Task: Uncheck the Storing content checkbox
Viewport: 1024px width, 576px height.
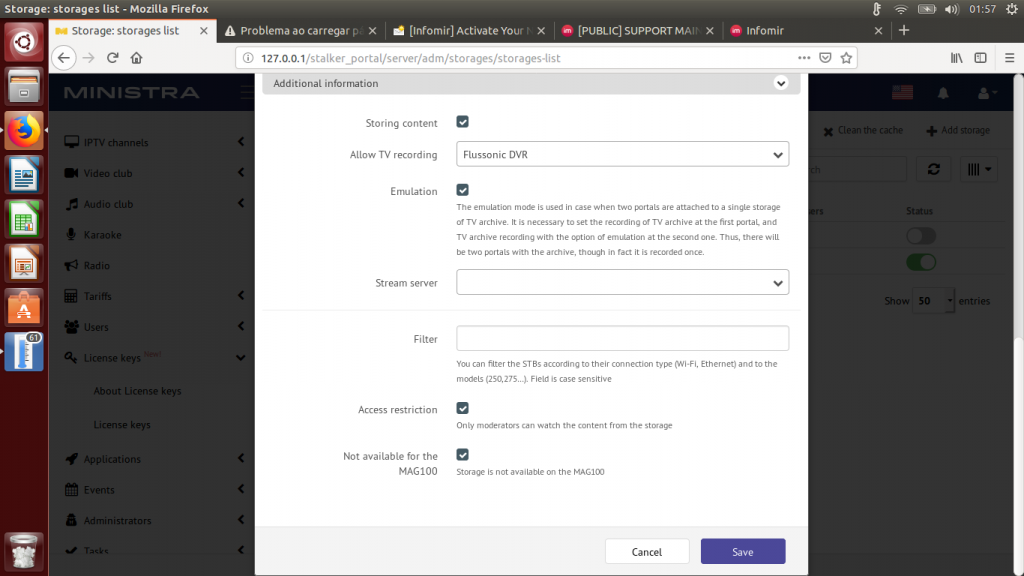Action: point(462,121)
